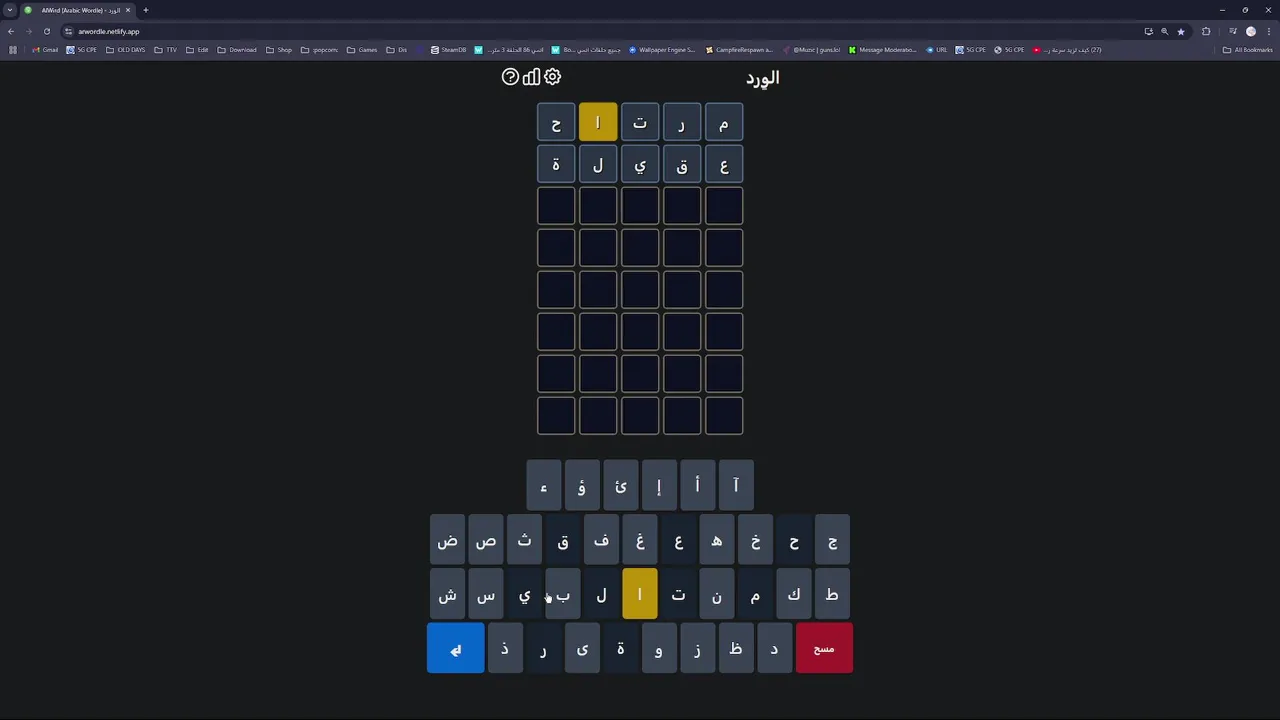Tap the ه key on keyboard
Image resolution: width=1280 pixels, height=720 pixels.
click(x=717, y=540)
